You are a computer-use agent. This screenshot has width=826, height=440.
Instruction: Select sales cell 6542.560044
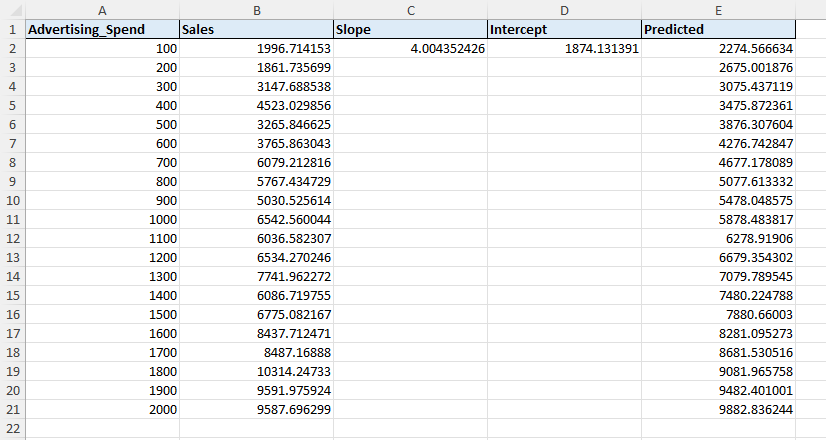257,219
